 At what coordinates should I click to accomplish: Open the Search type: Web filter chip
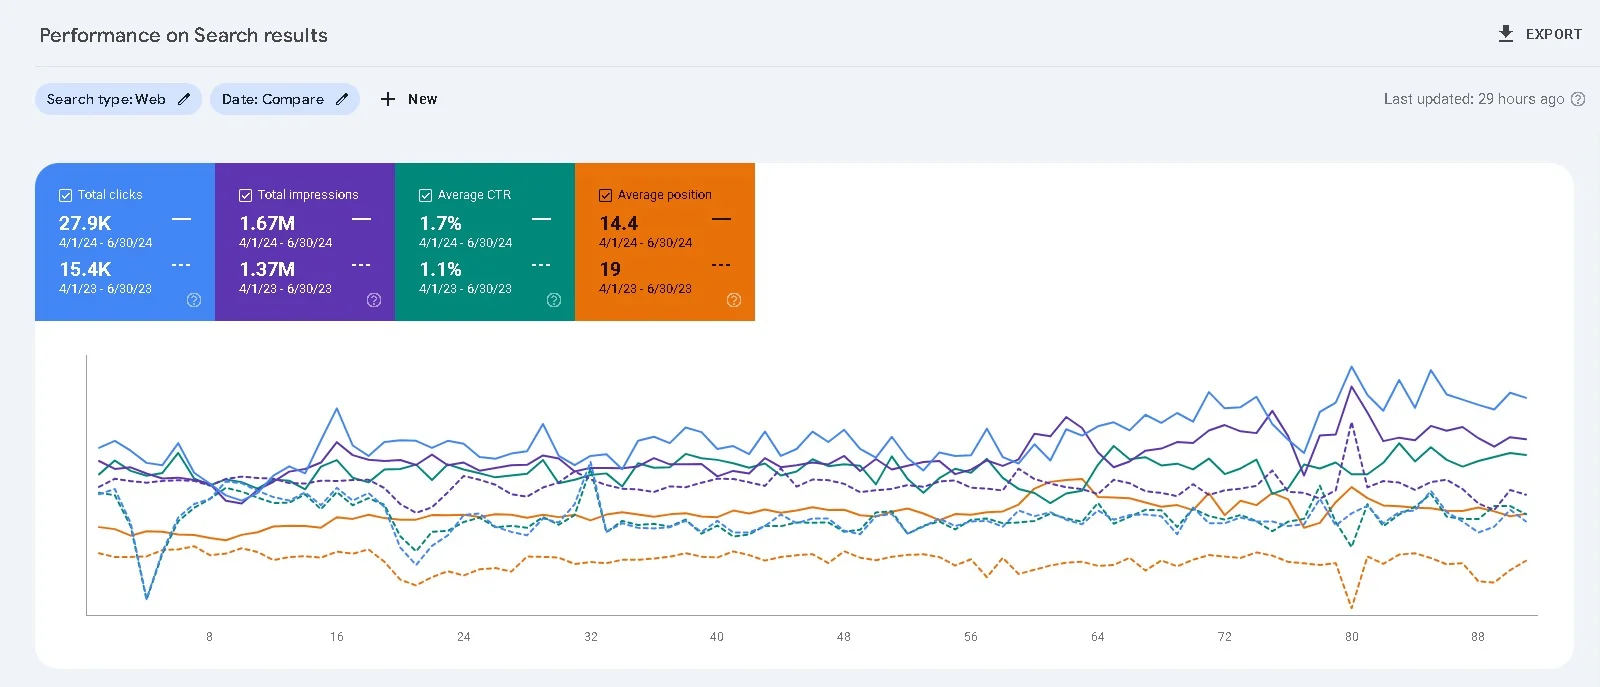106,99
